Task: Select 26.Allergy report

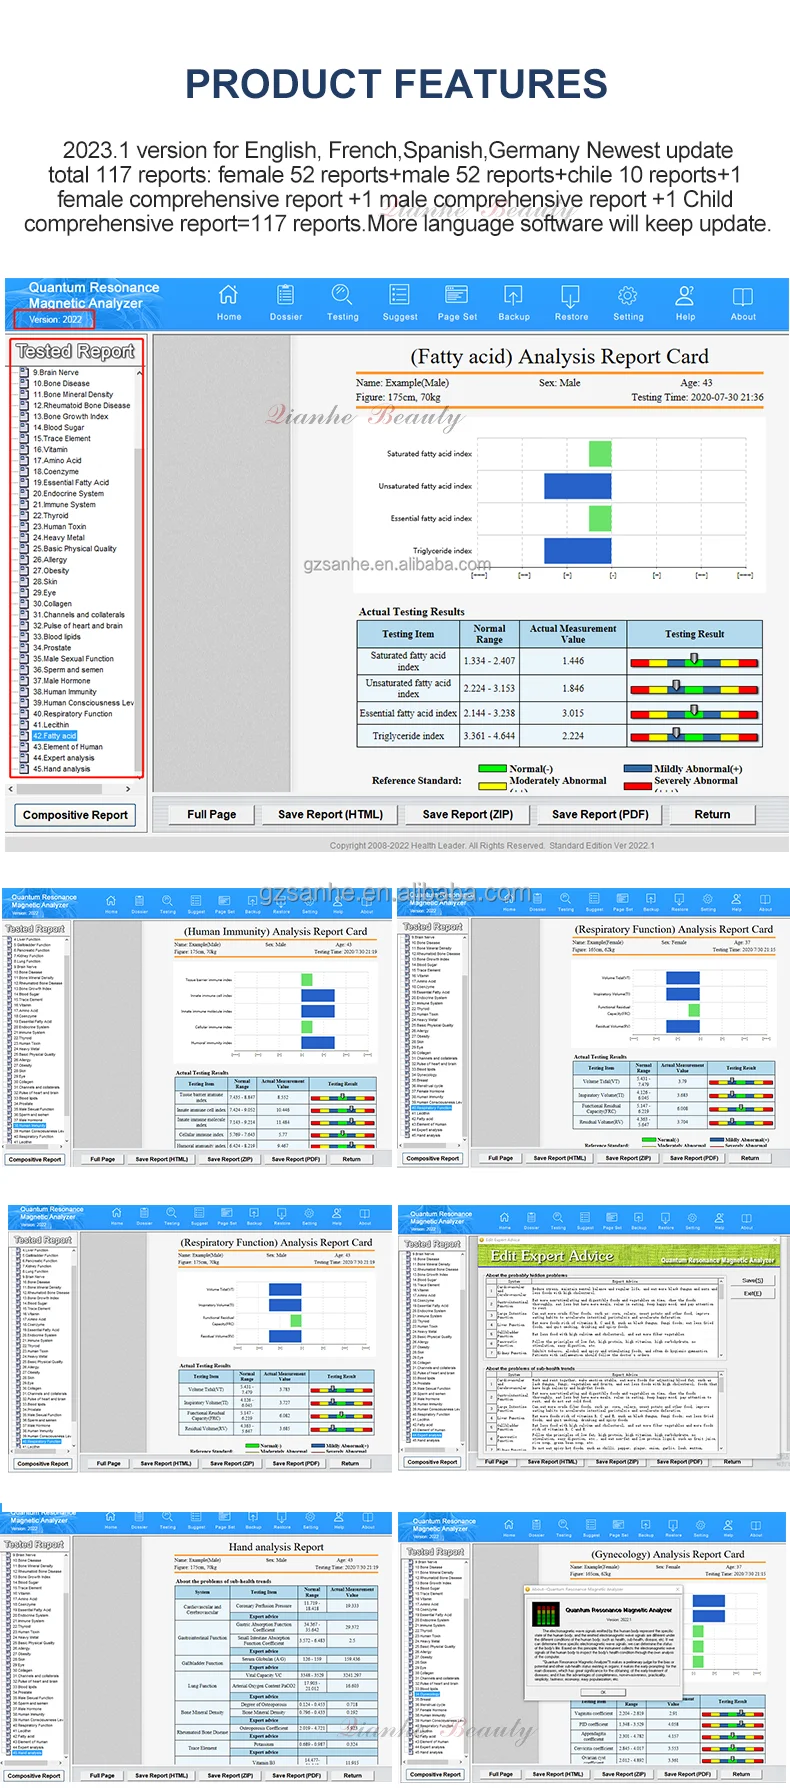Action: point(50,559)
